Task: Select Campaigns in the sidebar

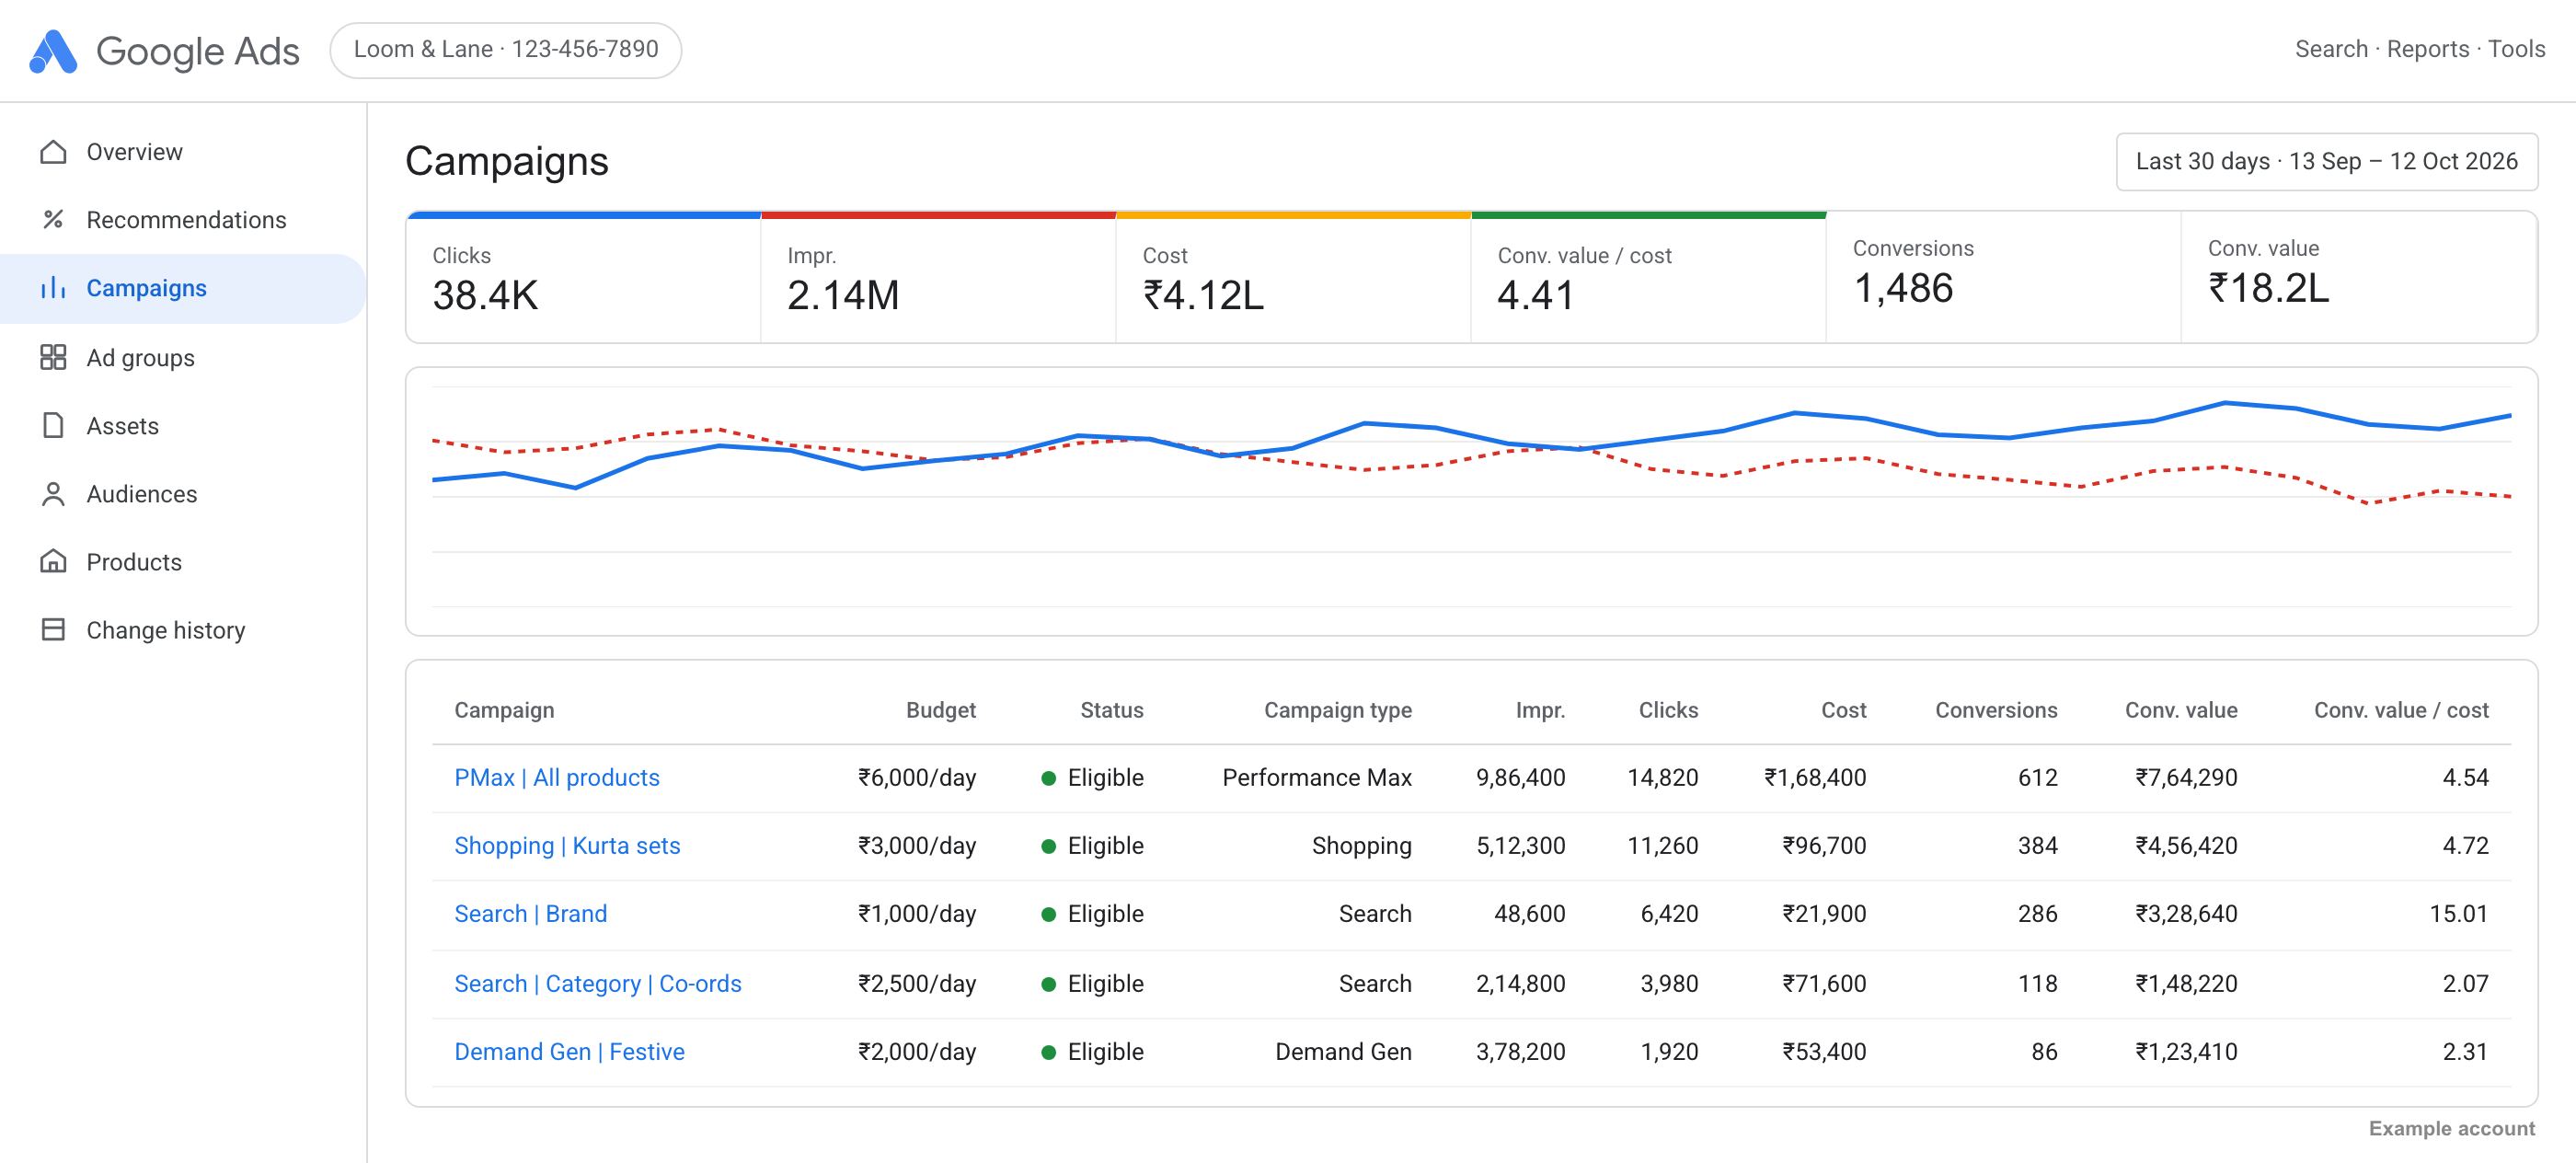Action: pos(182,288)
